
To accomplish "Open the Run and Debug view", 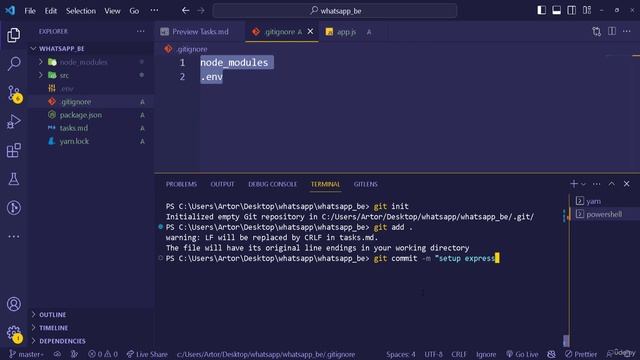I will pos(13,122).
